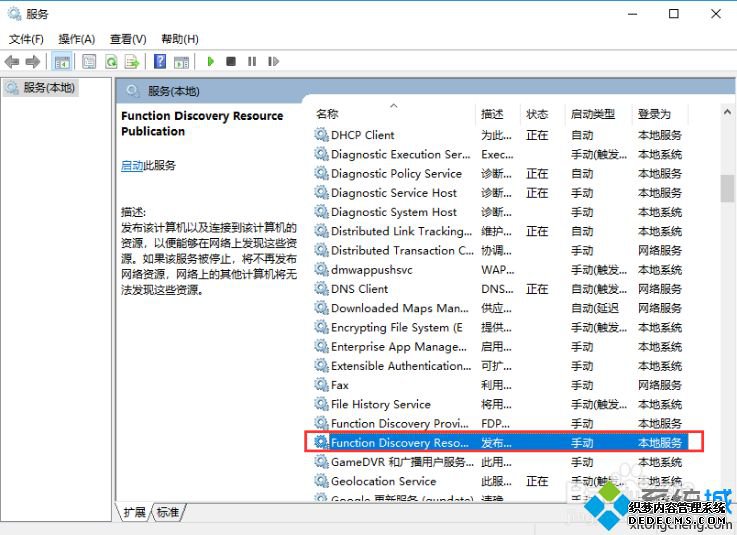Screen dimensions: 737x535
Task: Click gear icon beside DNS Client
Action: (321, 289)
